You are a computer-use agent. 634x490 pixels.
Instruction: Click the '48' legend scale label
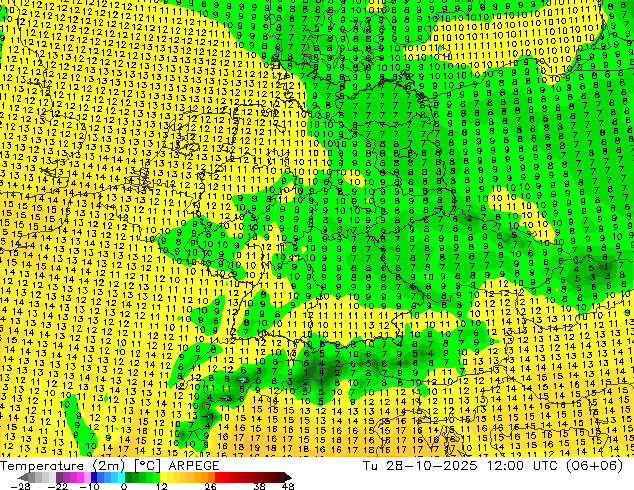288,486
